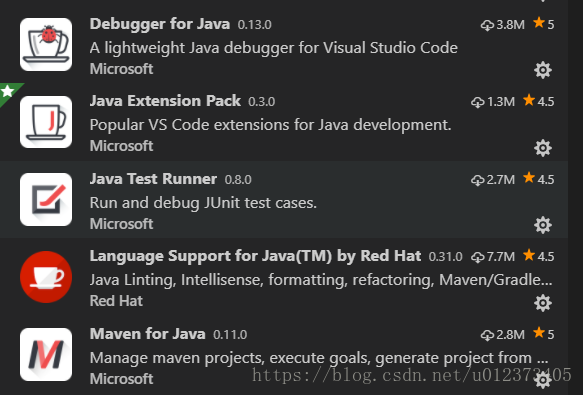This screenshot has height=395, width=583.
Task: Click the 7.7M download count for Red Hat extension
Action: [x=493, y=257]
